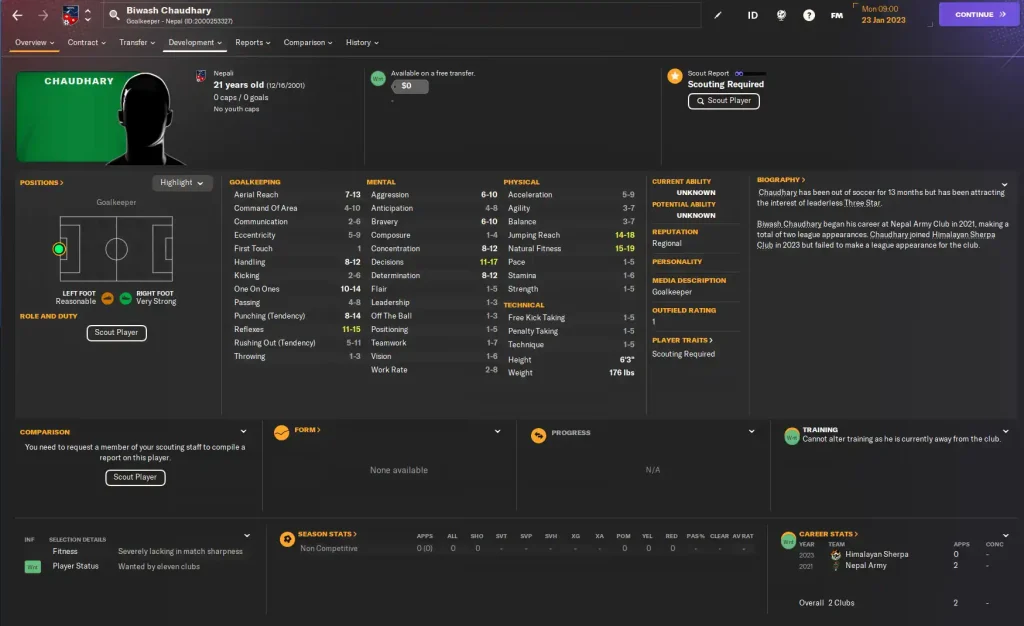1024x626 pixels.
Task: Open the Overview tab menu
Action: pos(34,42)
